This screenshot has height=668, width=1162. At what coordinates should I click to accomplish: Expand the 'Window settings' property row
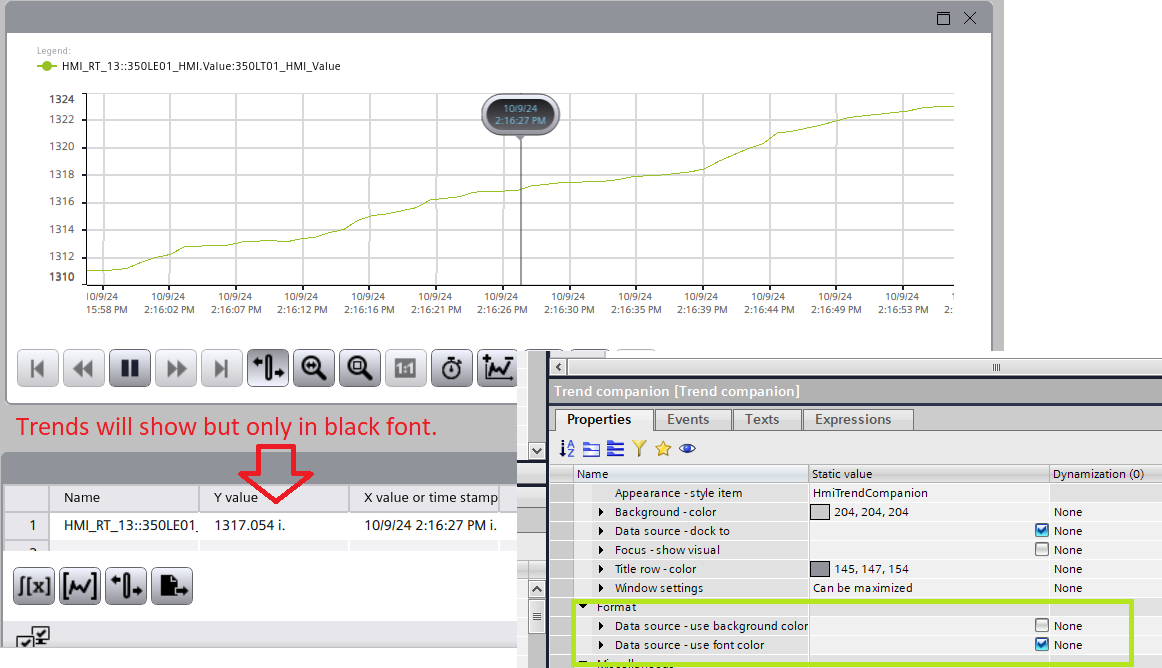(601, 588)
